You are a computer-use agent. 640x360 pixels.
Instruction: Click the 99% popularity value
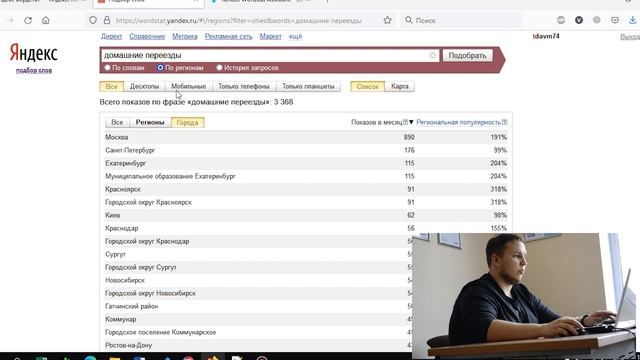pyautogui.click(x=500, y=150)
